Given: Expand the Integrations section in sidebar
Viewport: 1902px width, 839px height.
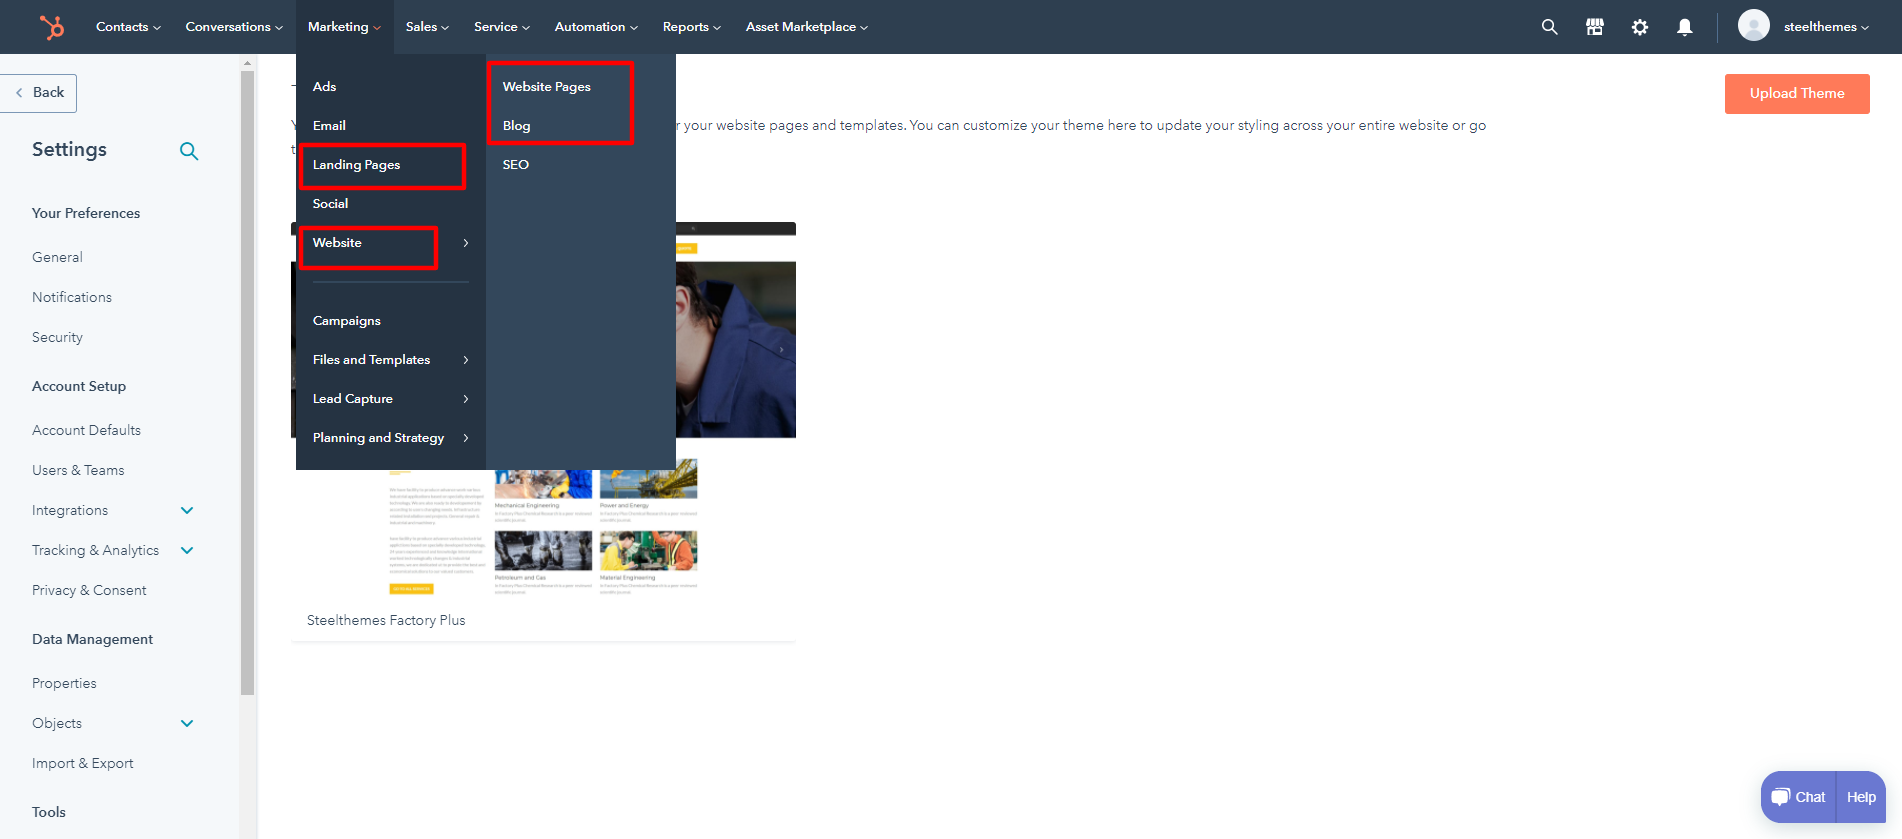Looking at the screenshot, I should click(x=187, y=510).
